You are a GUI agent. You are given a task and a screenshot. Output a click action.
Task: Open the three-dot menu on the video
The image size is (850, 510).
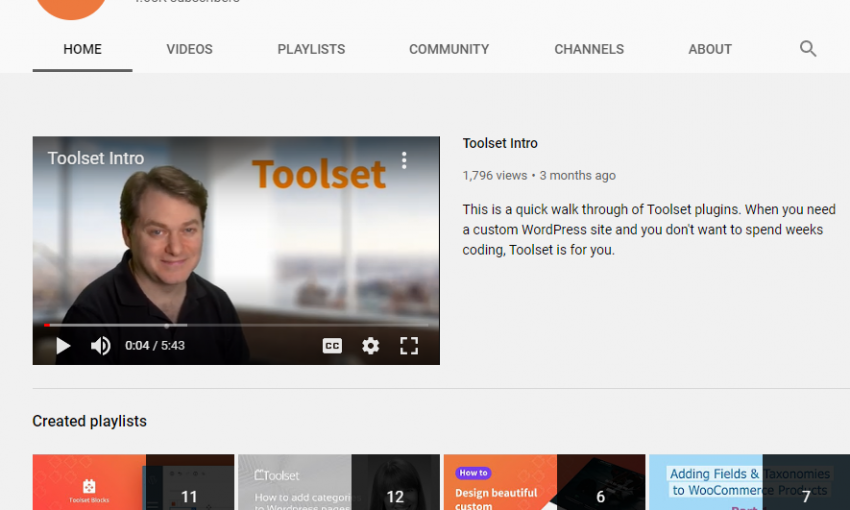click(x=404, y=160)
